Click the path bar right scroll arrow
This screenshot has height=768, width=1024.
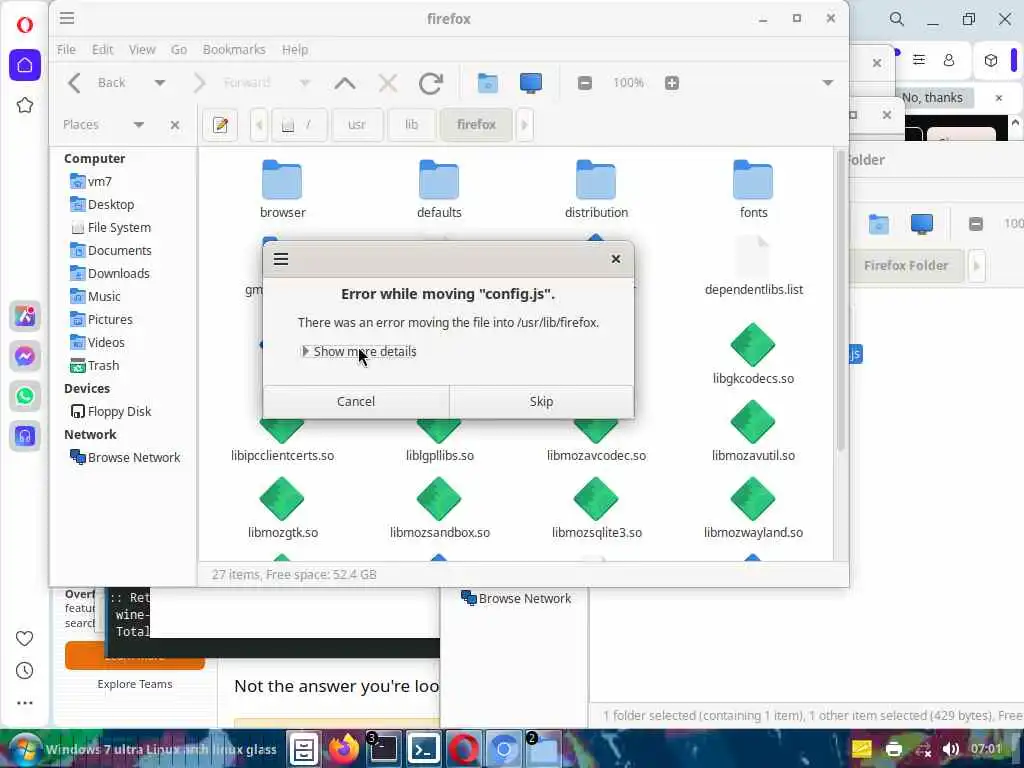[524, 125]
